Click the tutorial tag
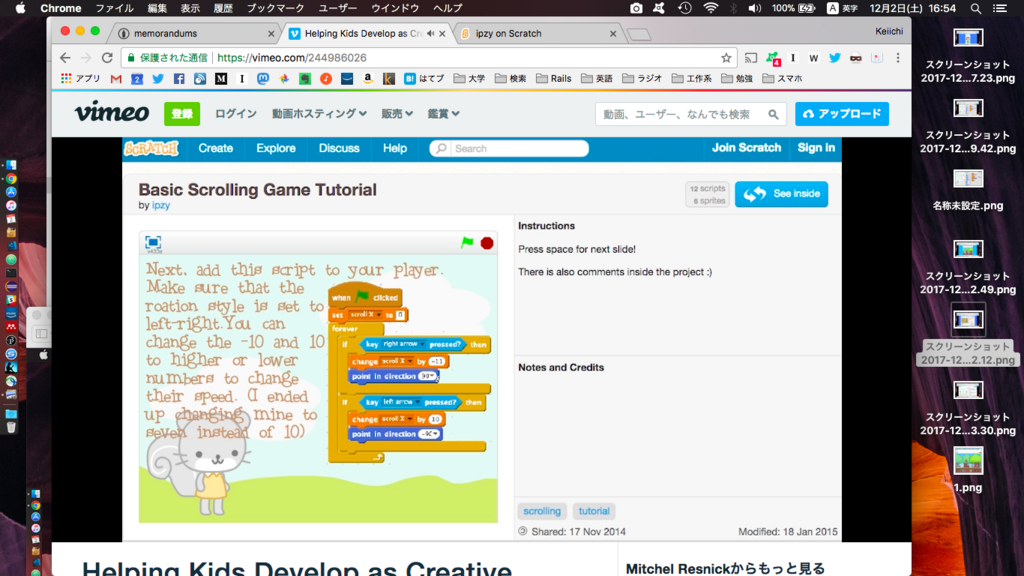The width and height of the screenshot is (1024, 576). coord(594,511)
